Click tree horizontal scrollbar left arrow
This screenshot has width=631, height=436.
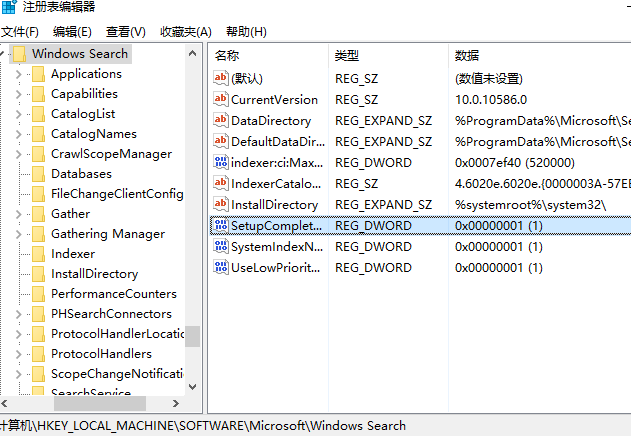click(x=4, y=403)
